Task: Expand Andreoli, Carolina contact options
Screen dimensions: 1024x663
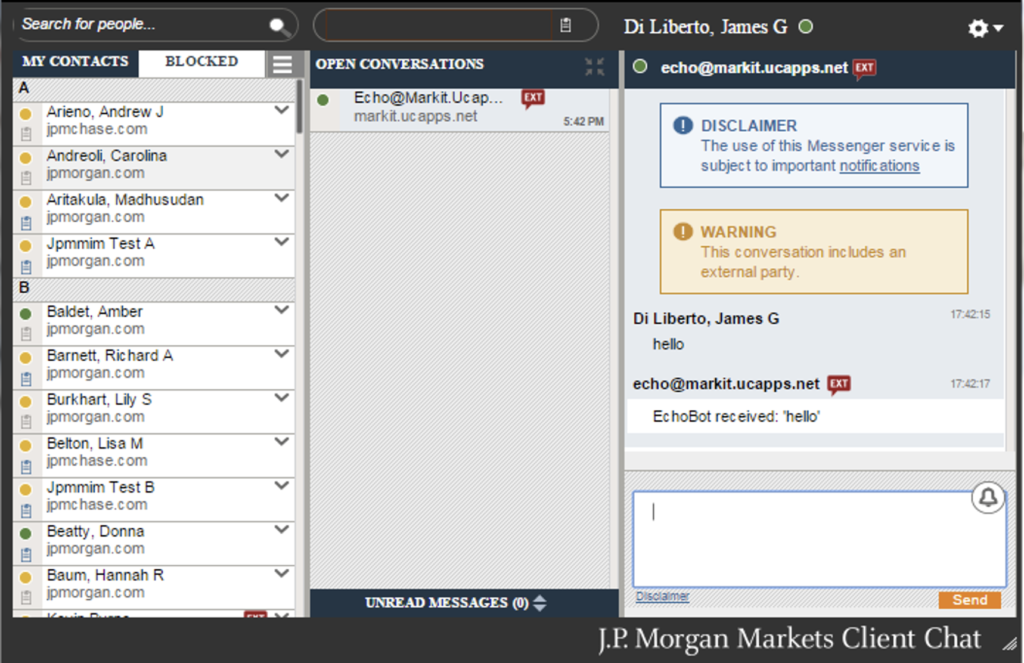Action: 281,154
